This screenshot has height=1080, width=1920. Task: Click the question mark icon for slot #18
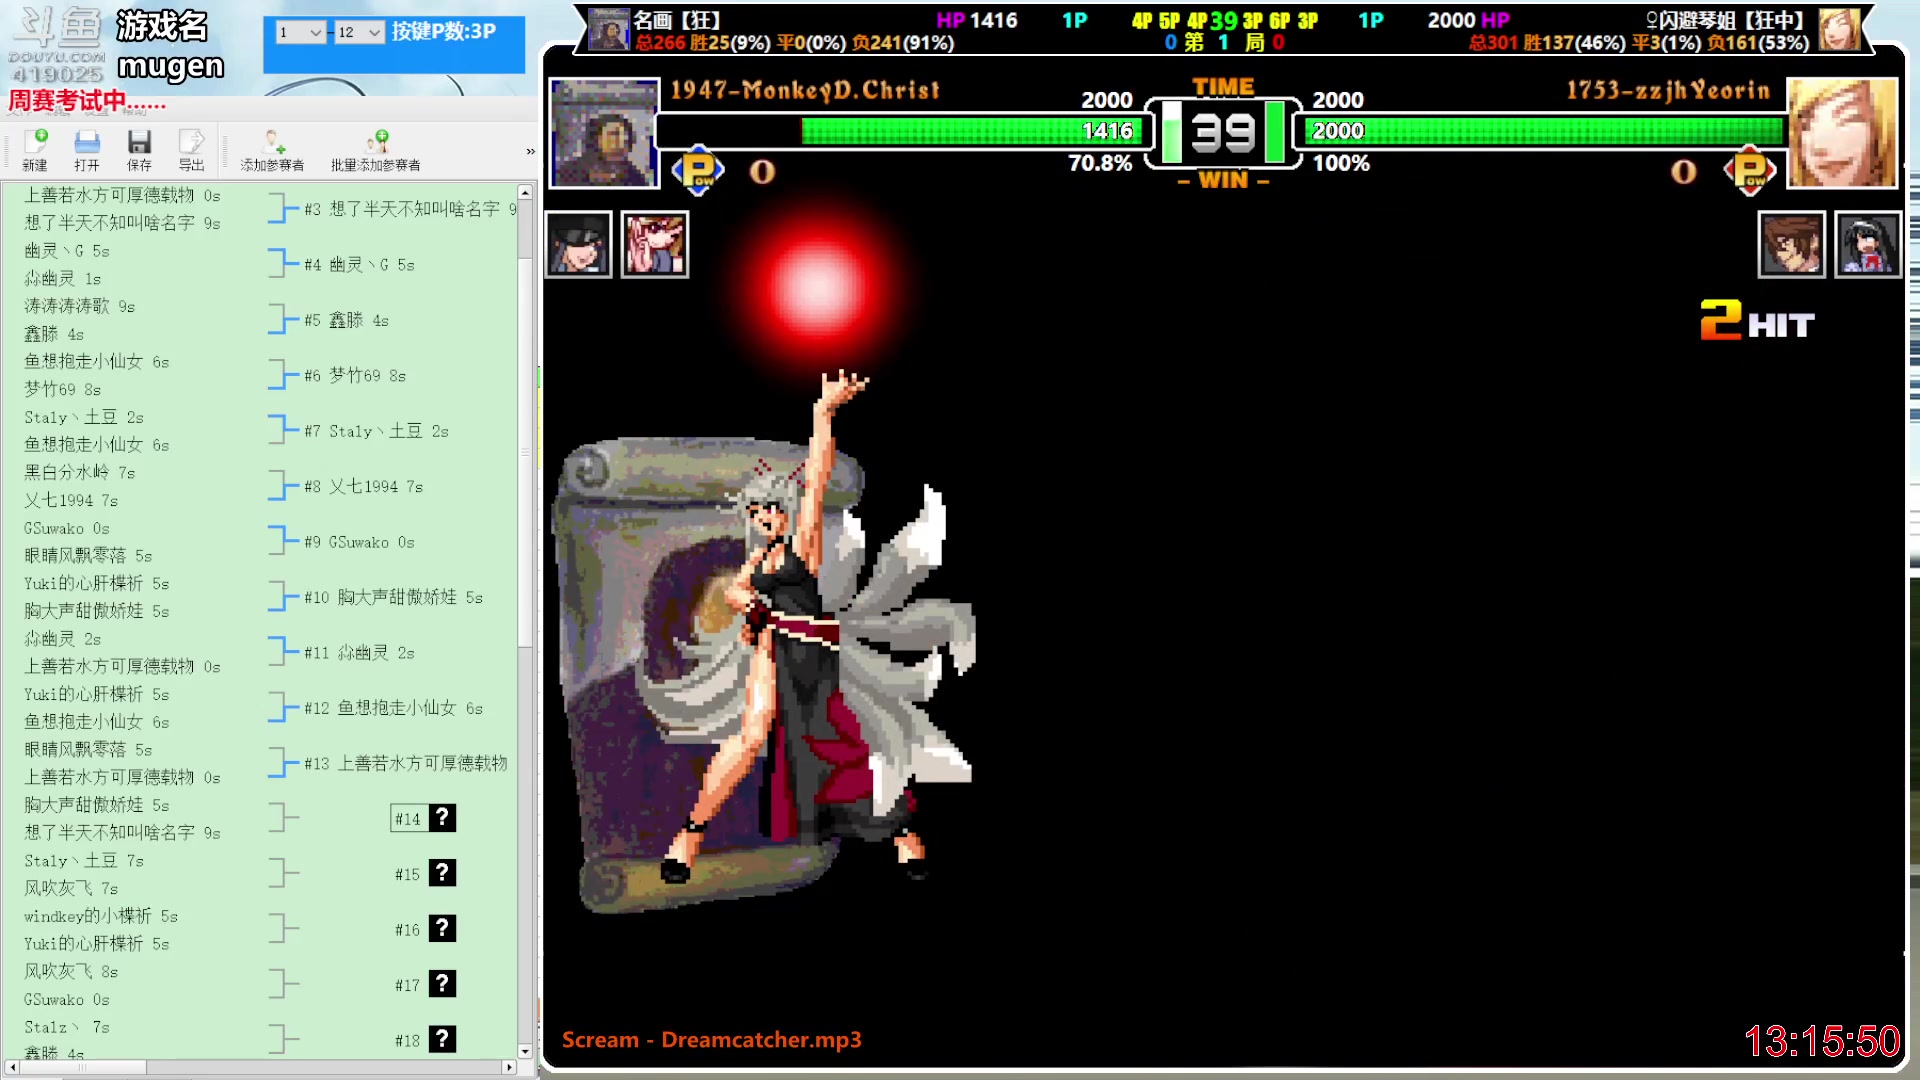point(442,1039)
